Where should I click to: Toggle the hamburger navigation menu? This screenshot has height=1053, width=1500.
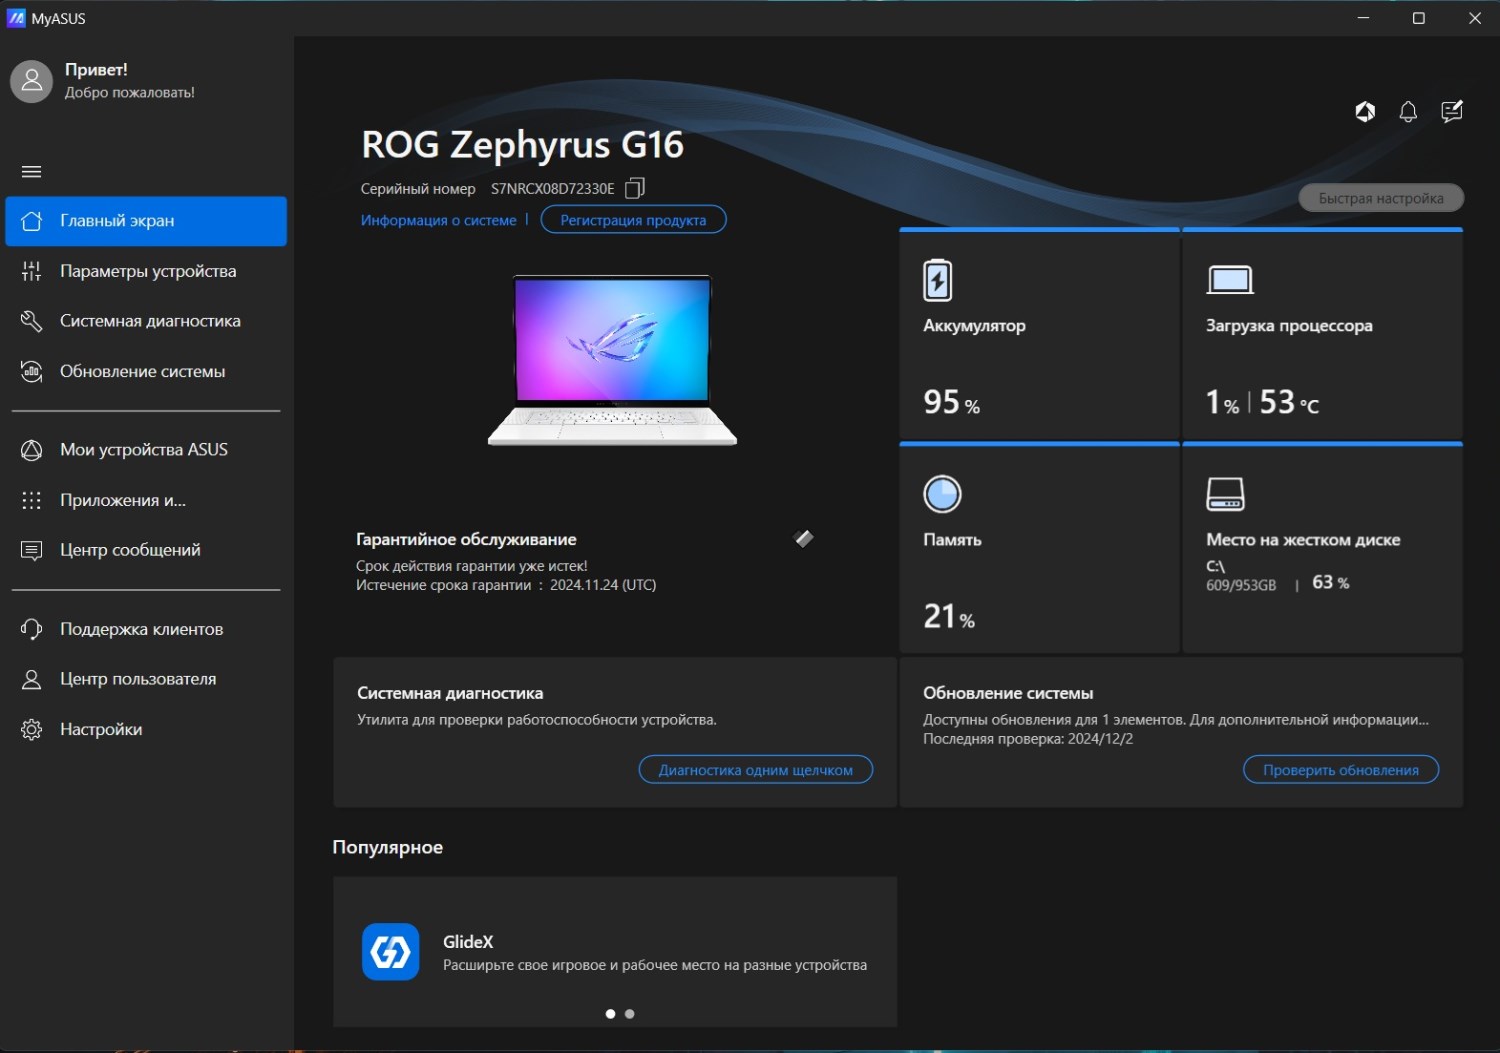(32, 172)
